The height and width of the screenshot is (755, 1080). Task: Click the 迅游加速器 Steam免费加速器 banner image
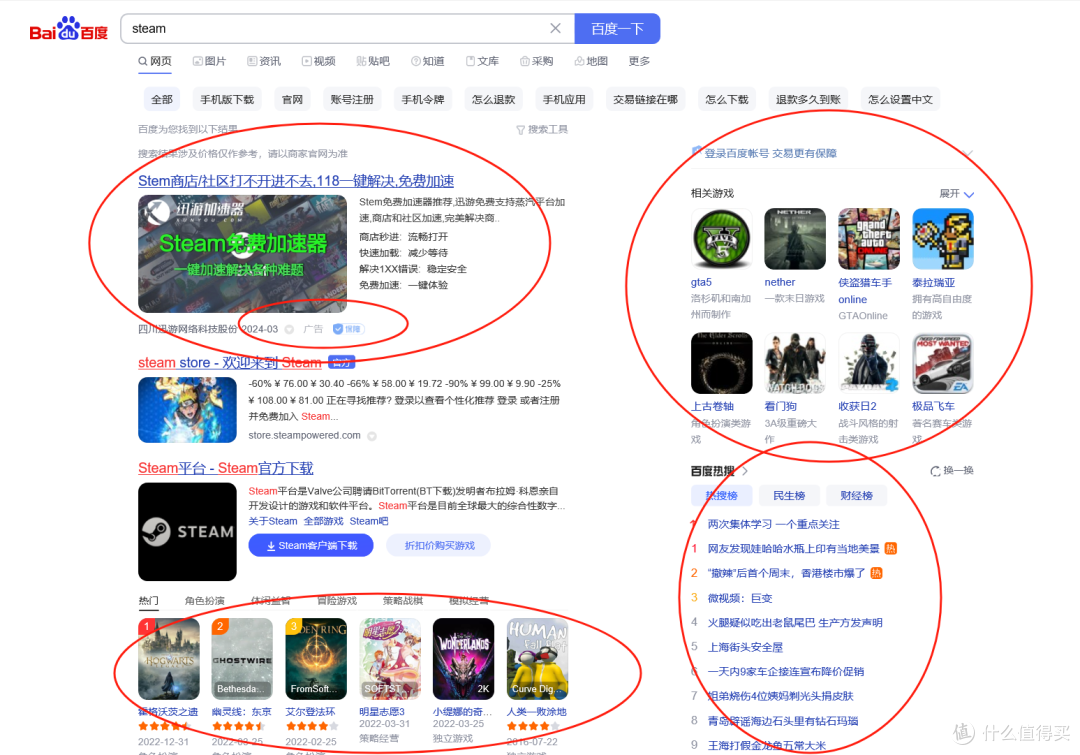click(x=242, y=254)
